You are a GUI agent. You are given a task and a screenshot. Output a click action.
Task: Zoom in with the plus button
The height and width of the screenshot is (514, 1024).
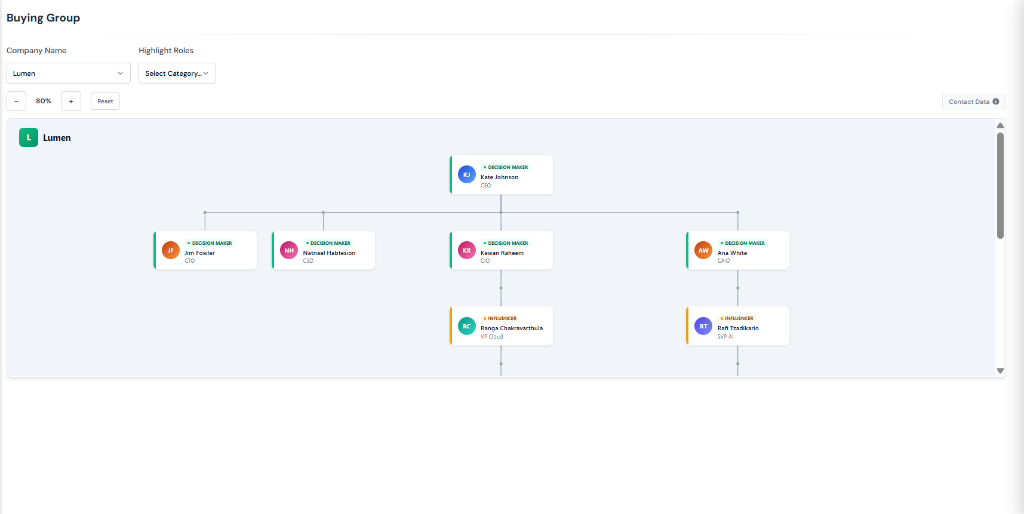tap(71, 101)
